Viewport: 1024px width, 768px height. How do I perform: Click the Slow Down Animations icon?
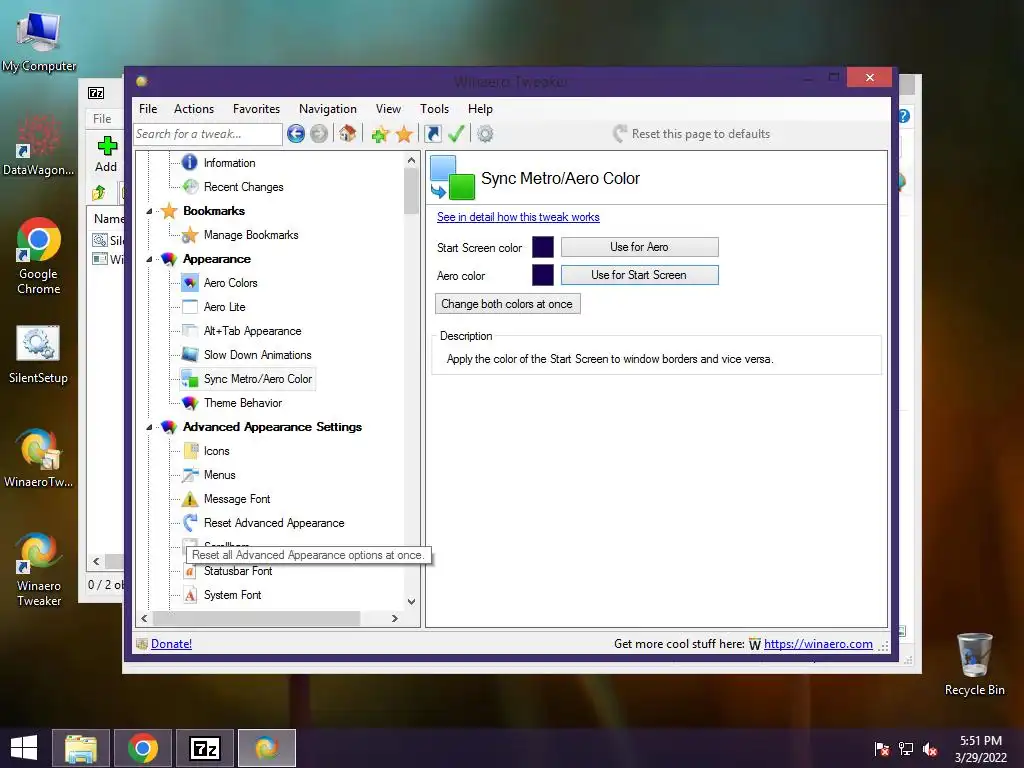pyautogui.click(x=189, y=355)
